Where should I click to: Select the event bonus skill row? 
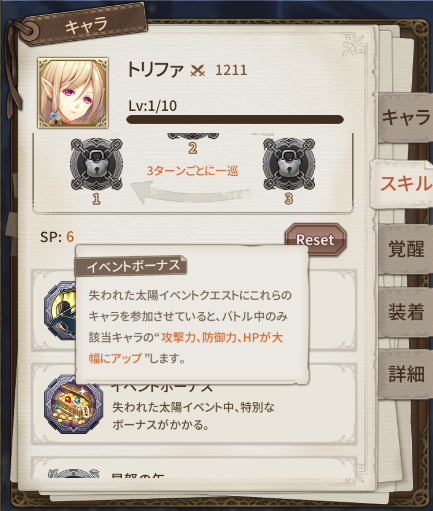pos(194,404)
